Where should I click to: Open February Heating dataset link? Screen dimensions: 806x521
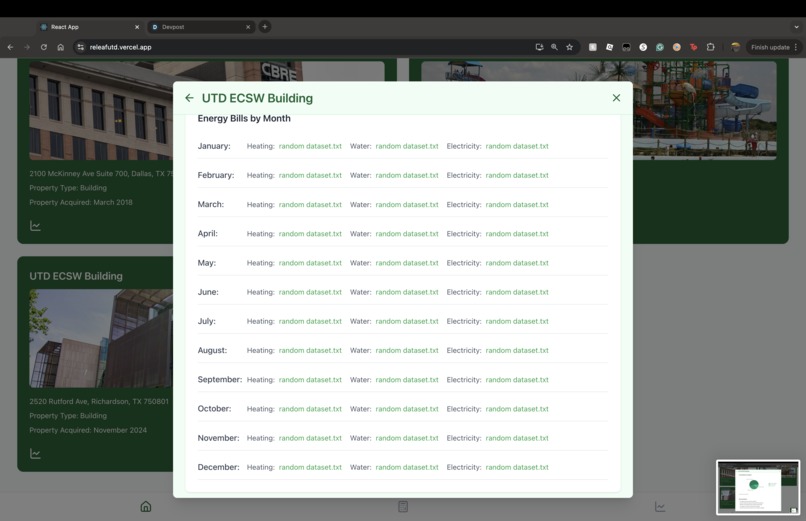[x=310, y=176]
